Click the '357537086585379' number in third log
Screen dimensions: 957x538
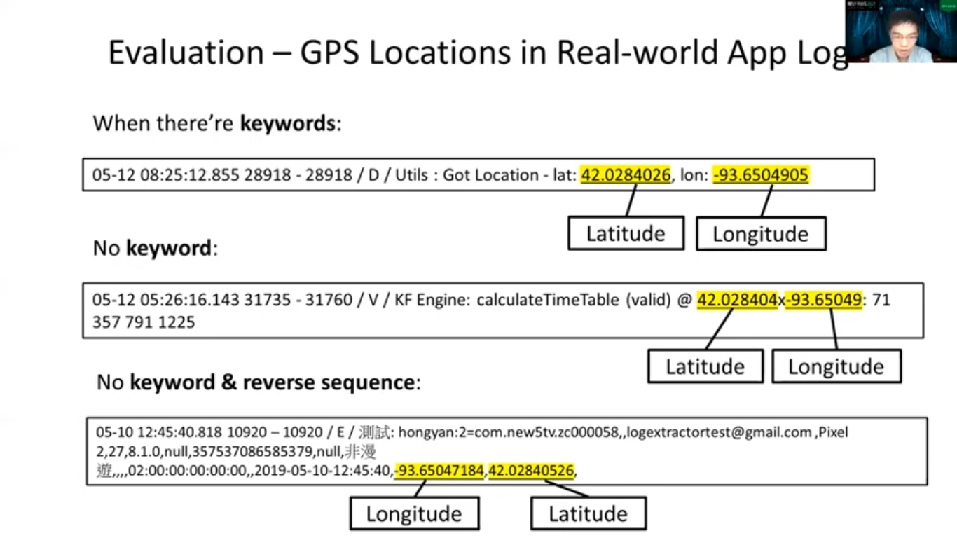(x=252, y=452)
